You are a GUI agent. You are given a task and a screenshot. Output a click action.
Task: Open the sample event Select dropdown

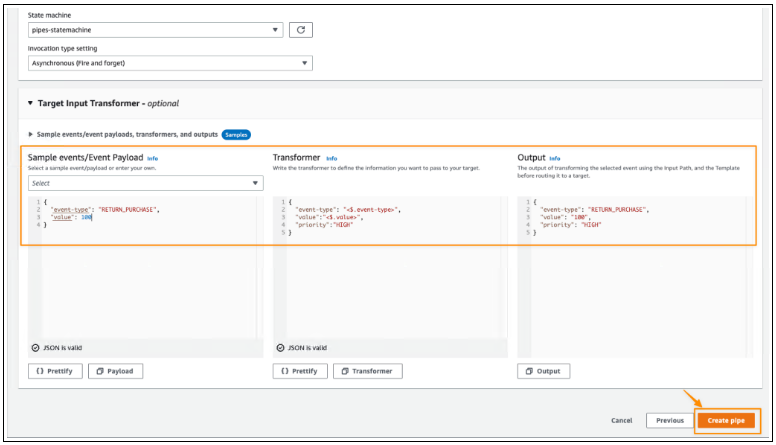point(145,183)
